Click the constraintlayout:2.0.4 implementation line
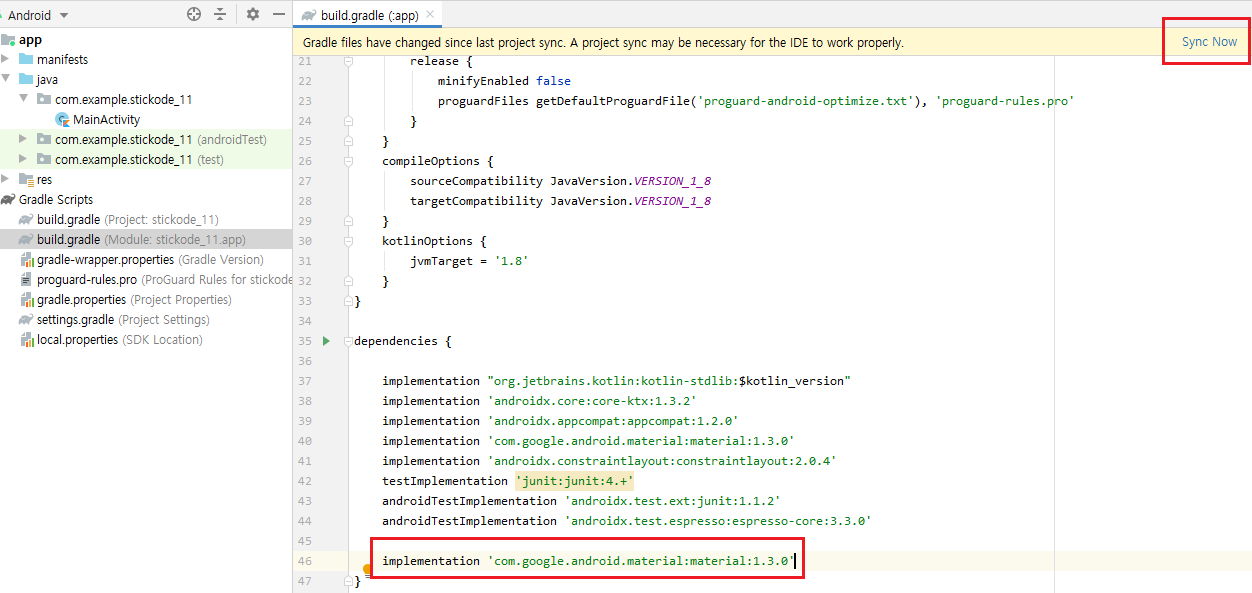 tap(609, 461)
